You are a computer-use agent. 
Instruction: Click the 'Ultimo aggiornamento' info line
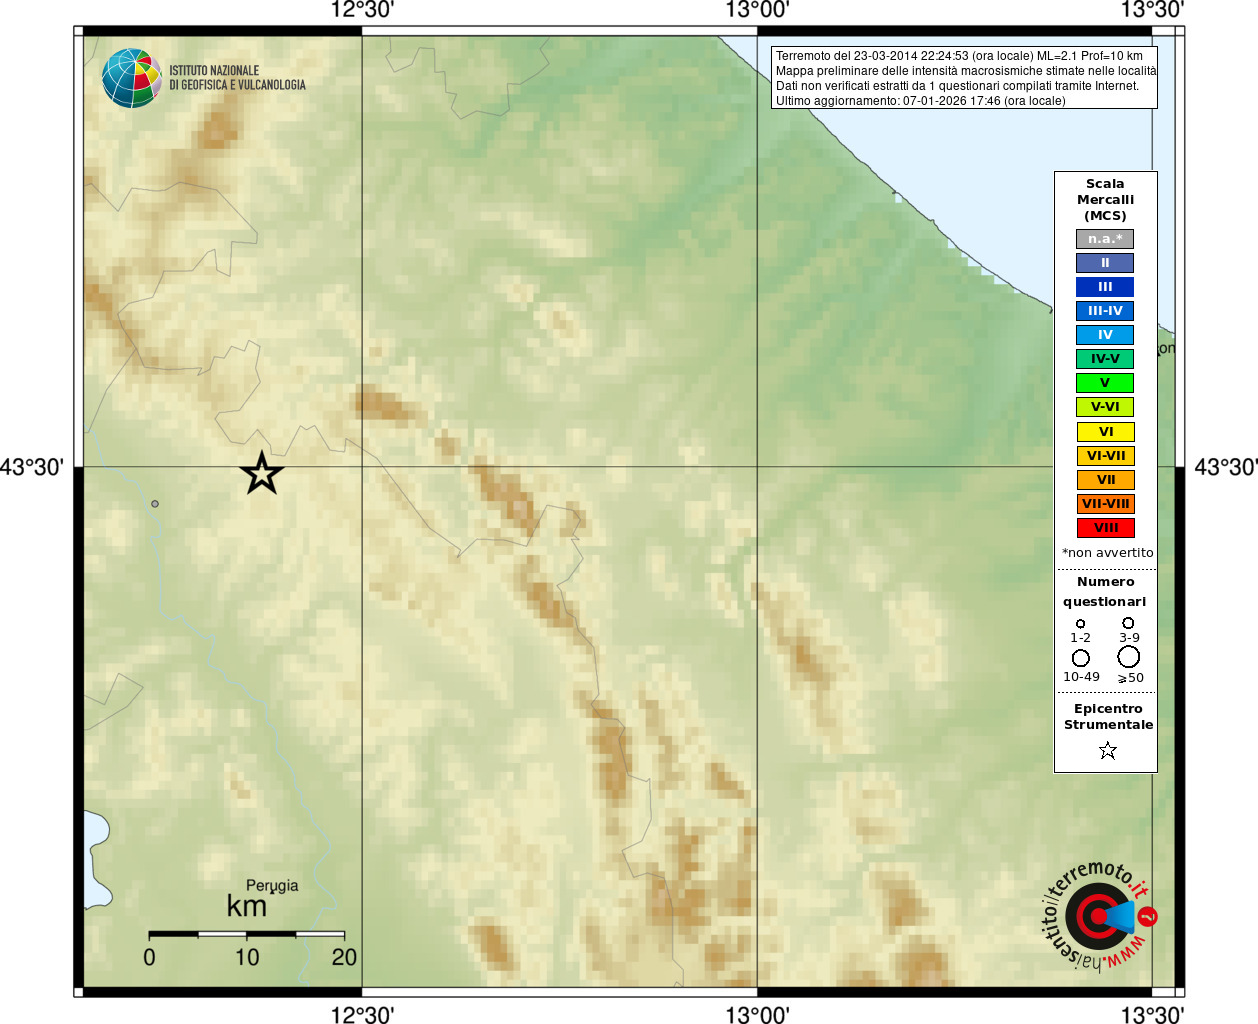pyautogui.click(x=921, y=101)
